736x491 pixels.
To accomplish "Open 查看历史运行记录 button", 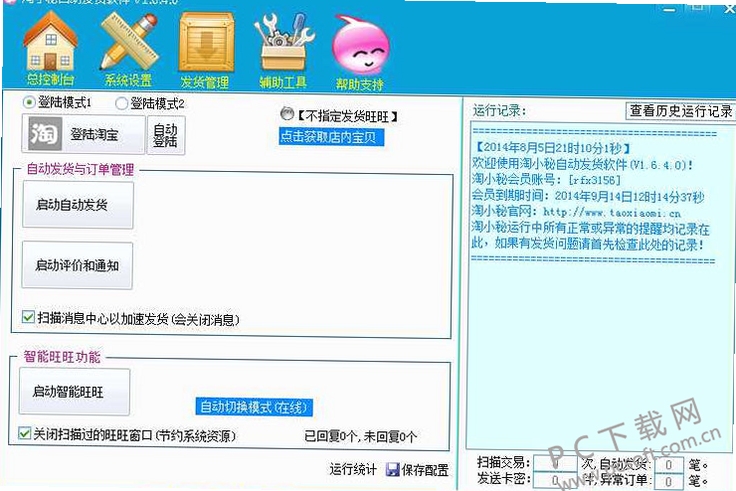I will click(x=680, y=111).
